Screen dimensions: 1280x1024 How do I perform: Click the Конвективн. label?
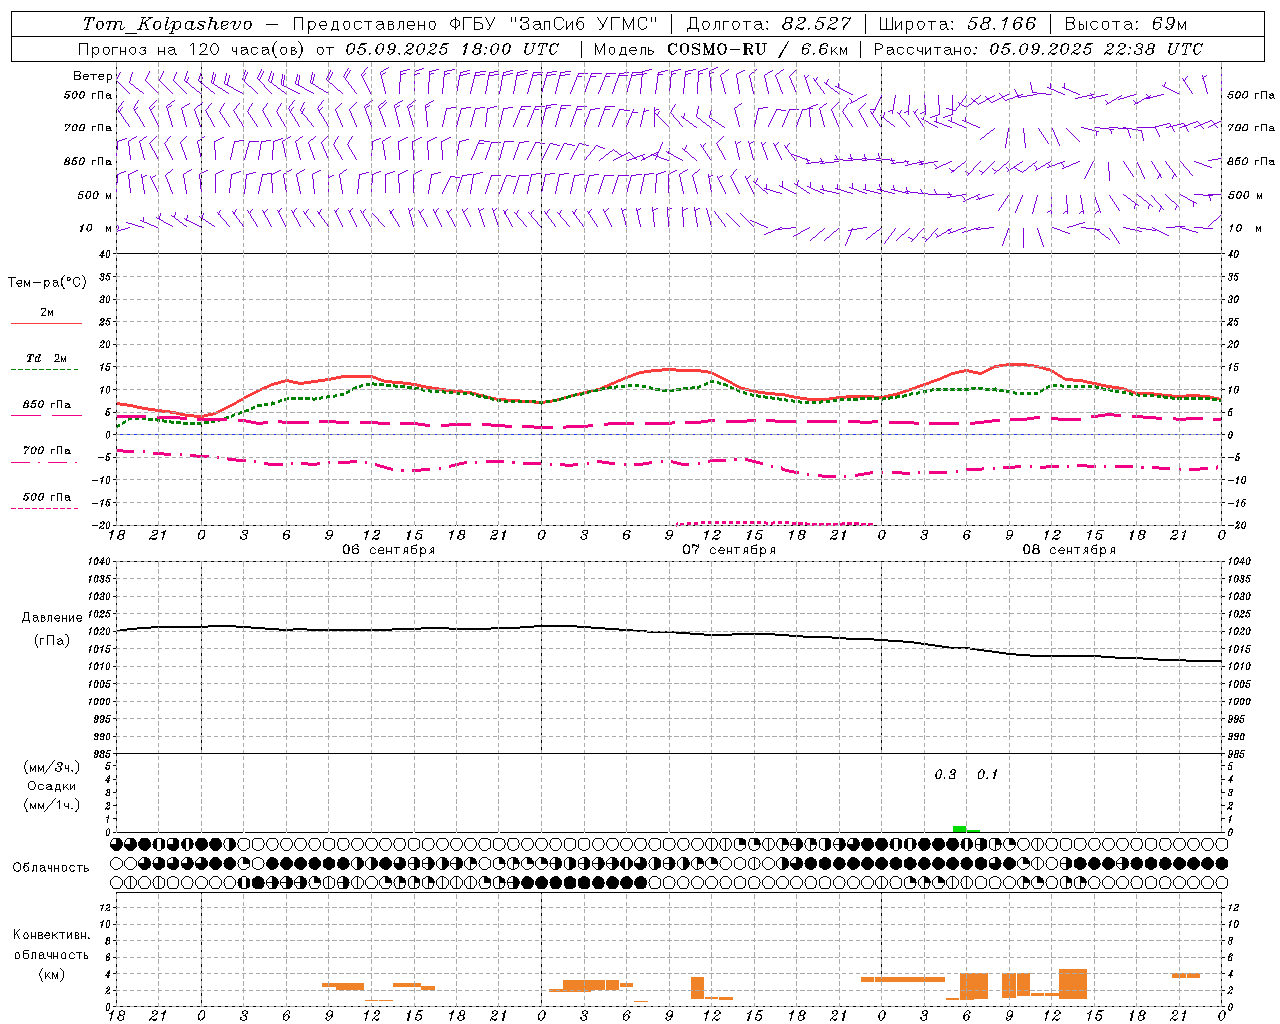(52, 935)
